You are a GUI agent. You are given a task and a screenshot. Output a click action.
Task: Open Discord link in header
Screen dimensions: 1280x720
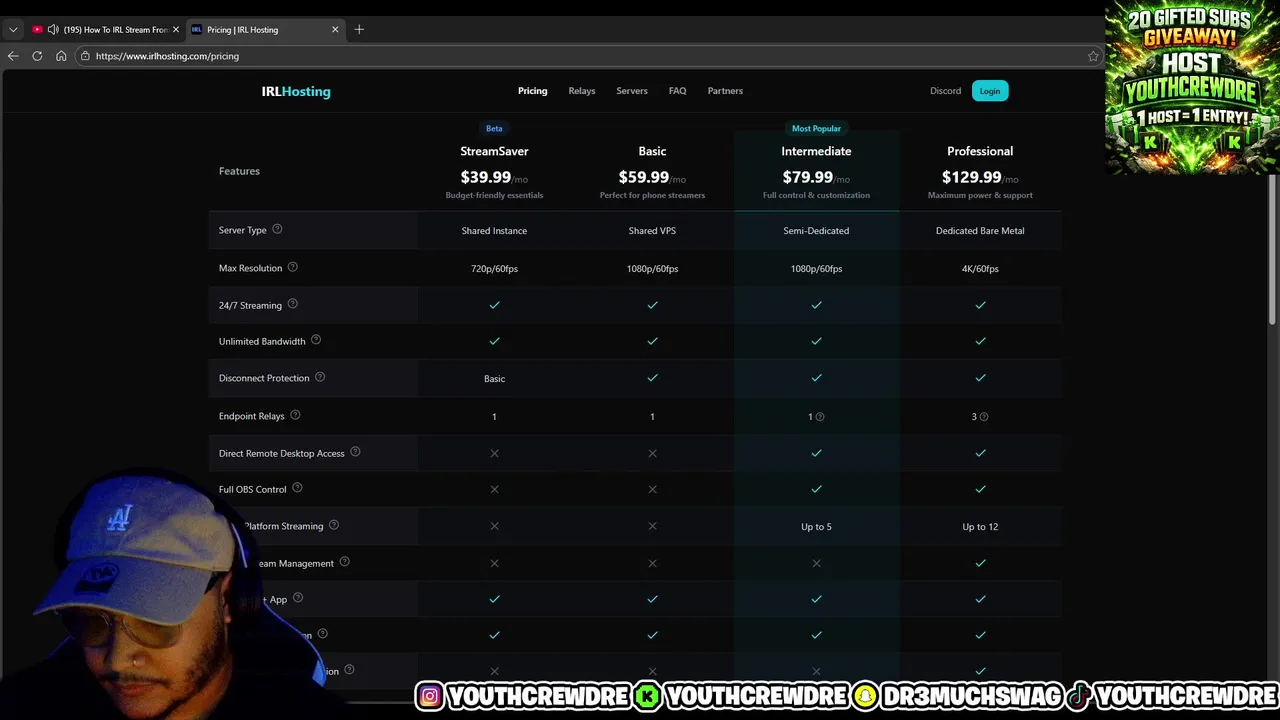point(945,91)
